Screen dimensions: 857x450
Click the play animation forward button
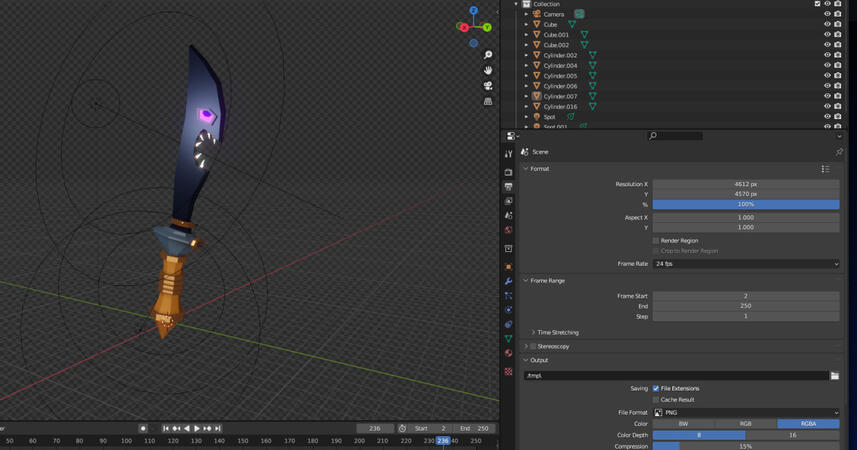197,428
